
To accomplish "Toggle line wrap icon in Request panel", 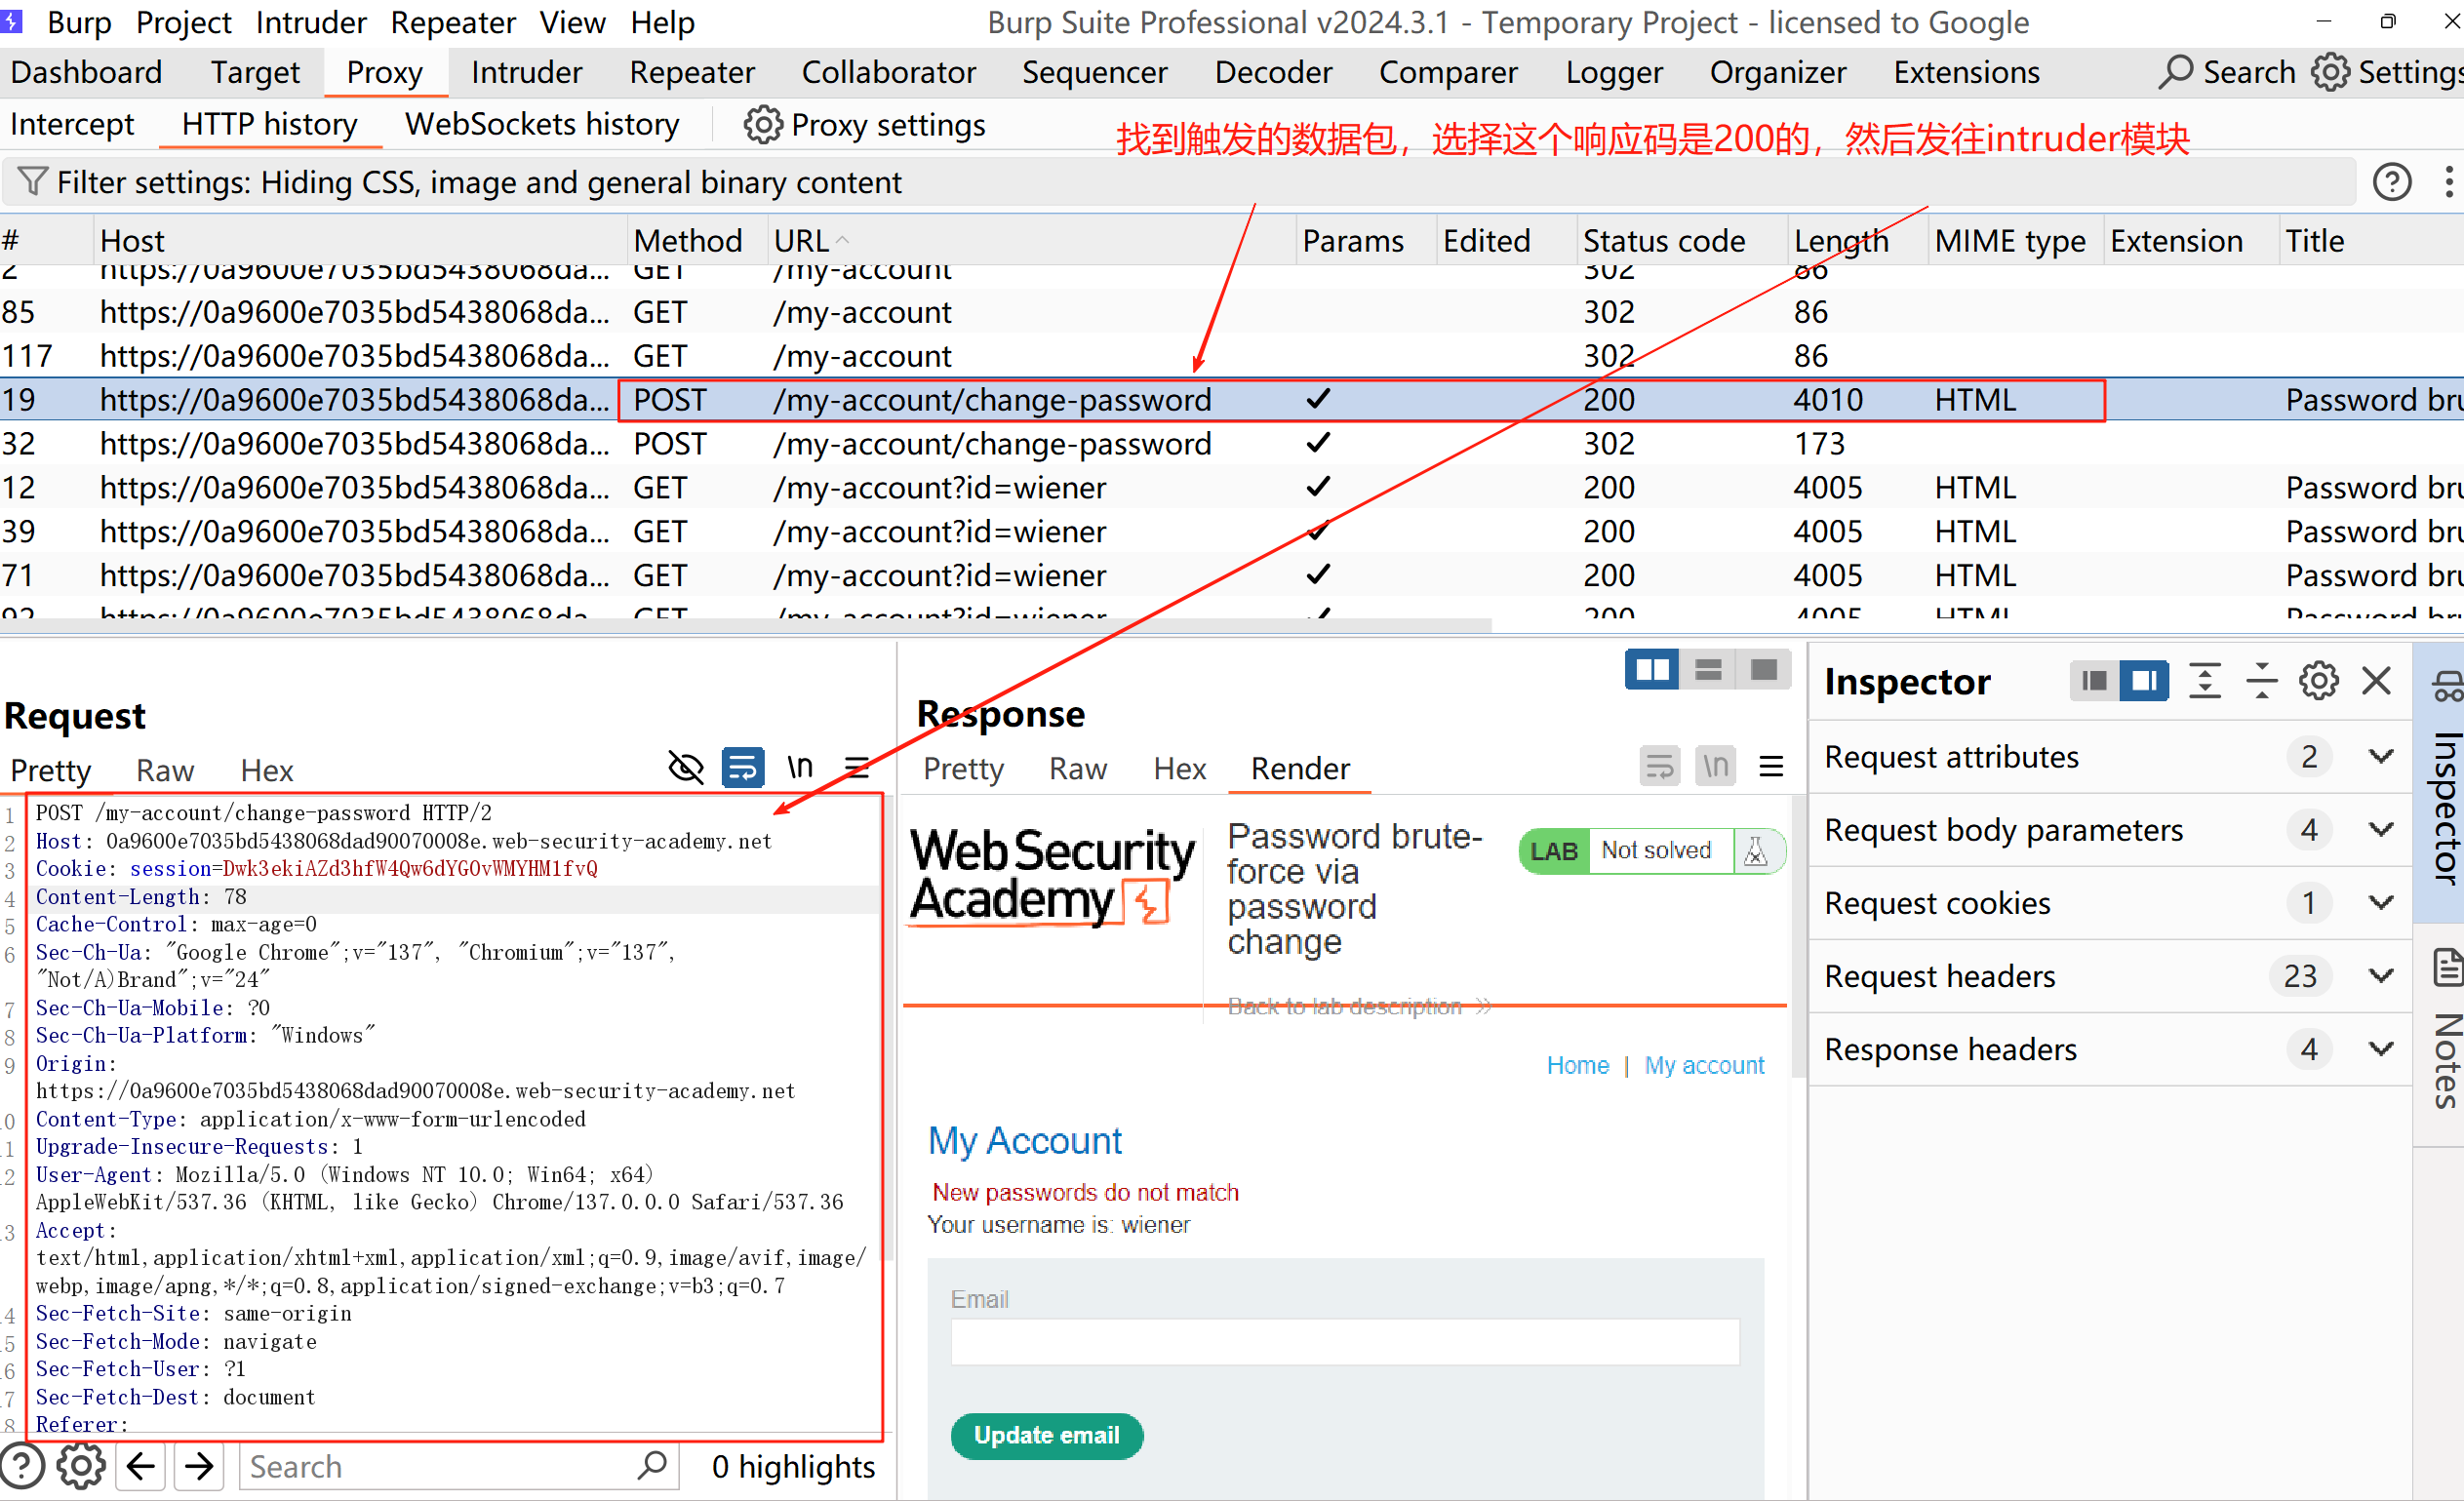I will [743, 768].
